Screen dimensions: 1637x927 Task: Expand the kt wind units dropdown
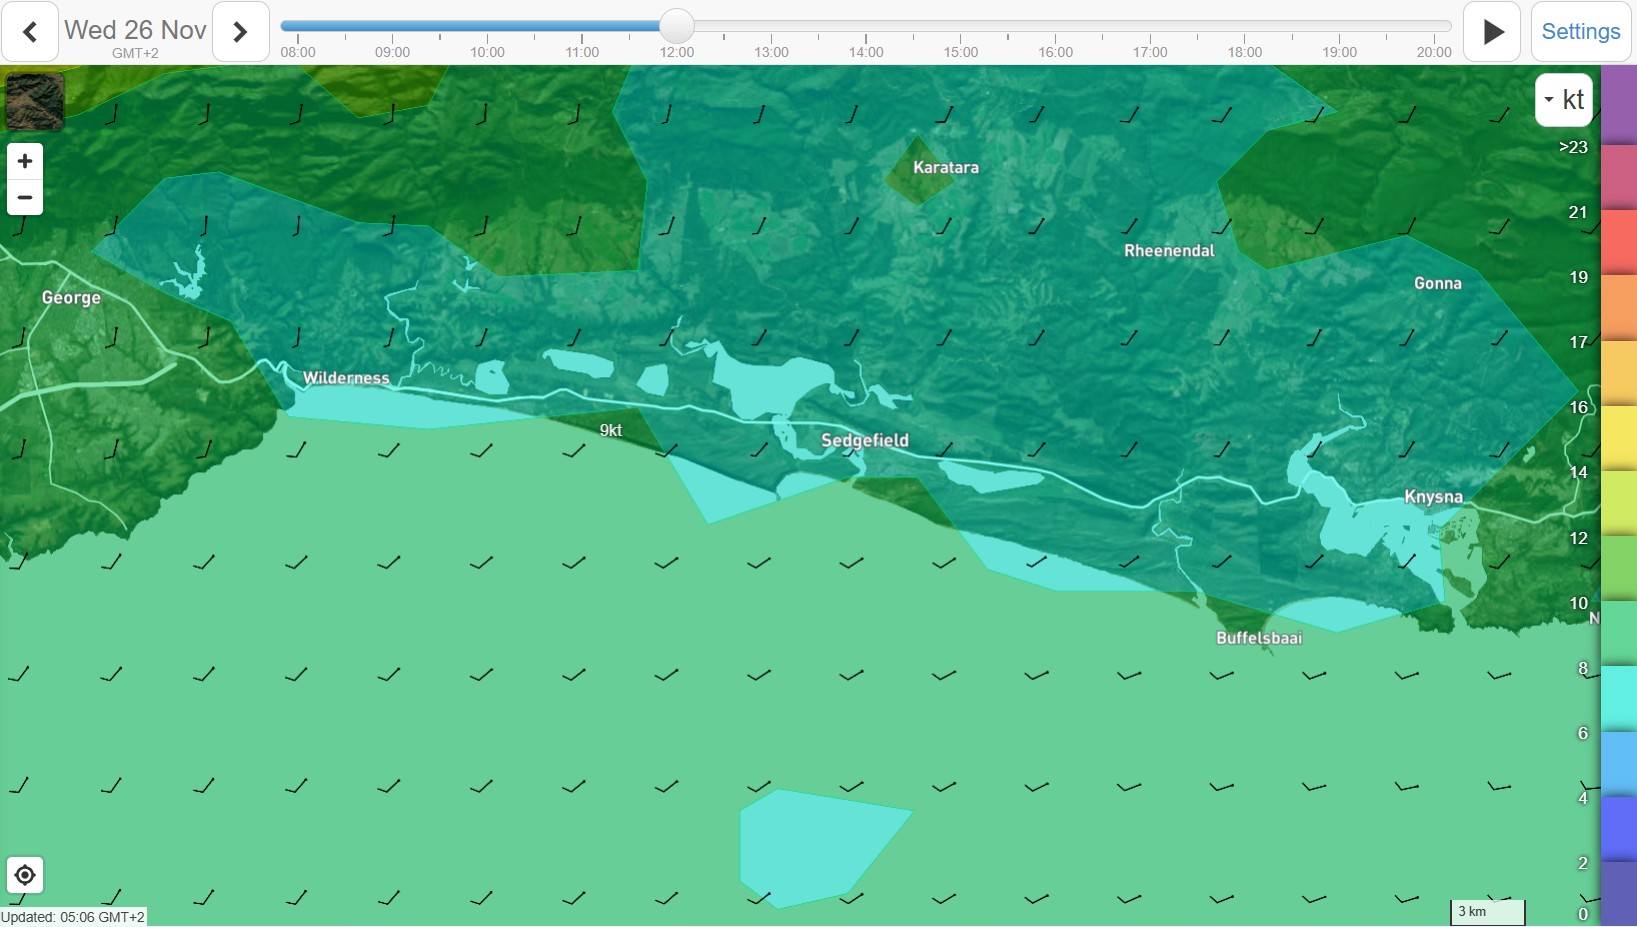click(x=1563, y=100)
